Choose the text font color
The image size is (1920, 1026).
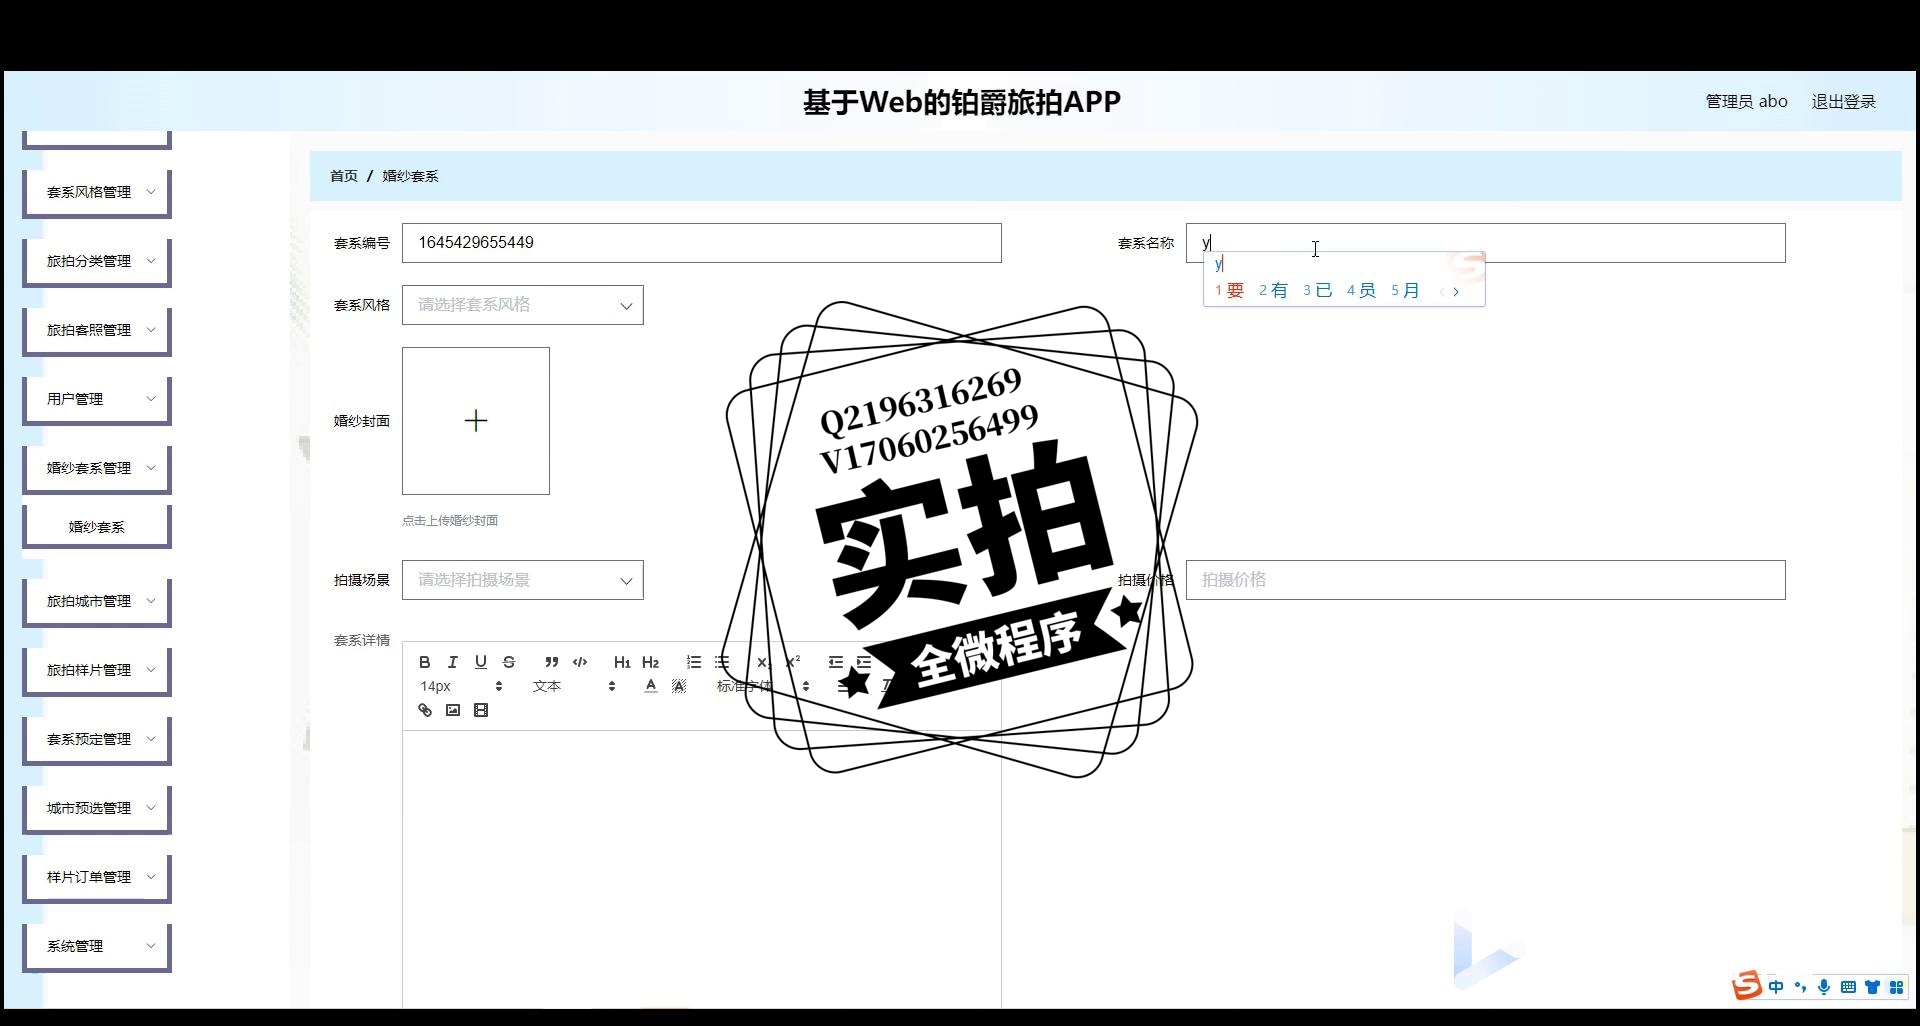651,686
